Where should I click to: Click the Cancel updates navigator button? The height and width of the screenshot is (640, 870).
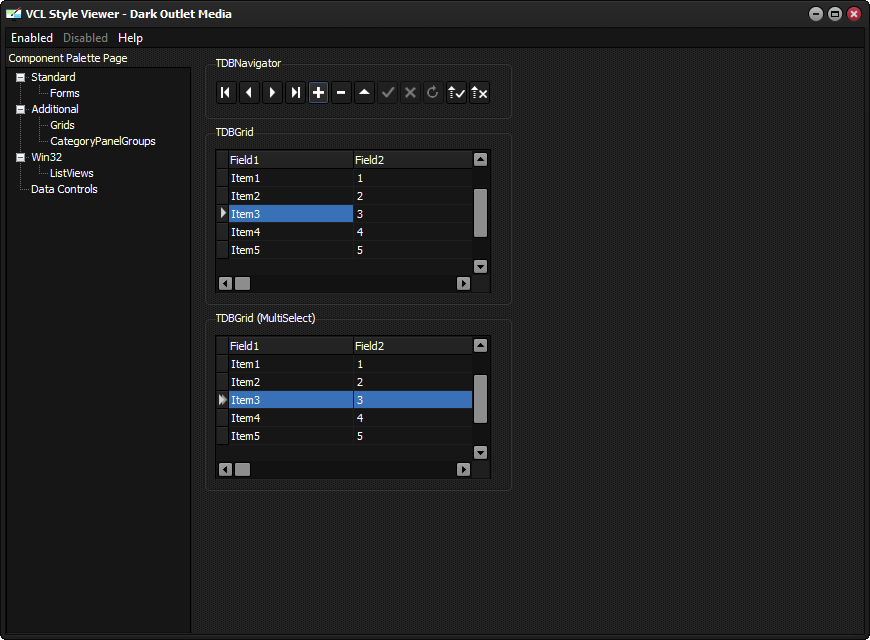(479, 93)
